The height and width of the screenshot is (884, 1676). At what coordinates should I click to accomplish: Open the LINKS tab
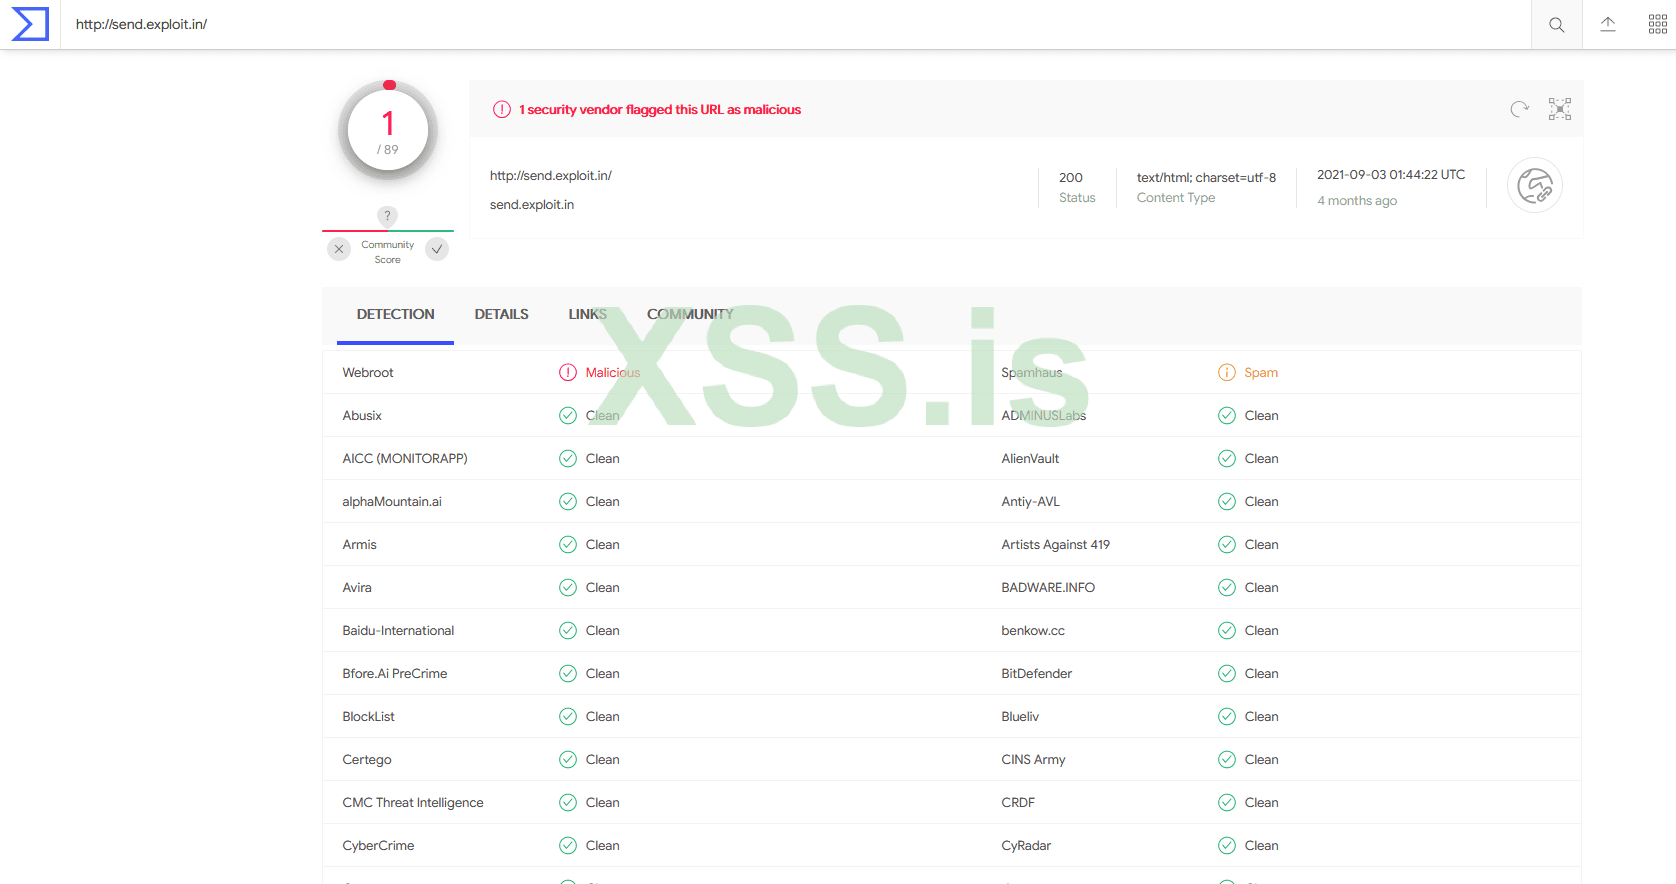coord(587,314)
